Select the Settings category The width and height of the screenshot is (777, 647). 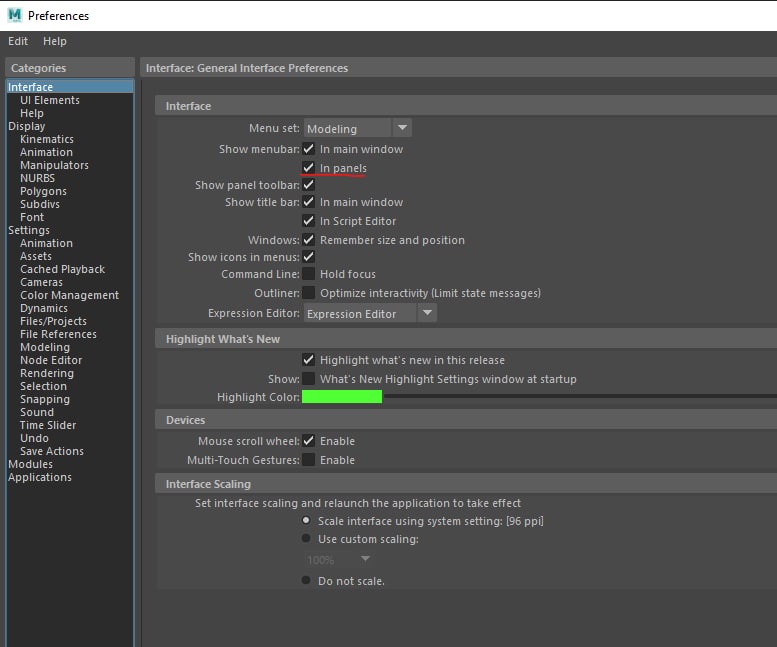[x=29, y=230]
